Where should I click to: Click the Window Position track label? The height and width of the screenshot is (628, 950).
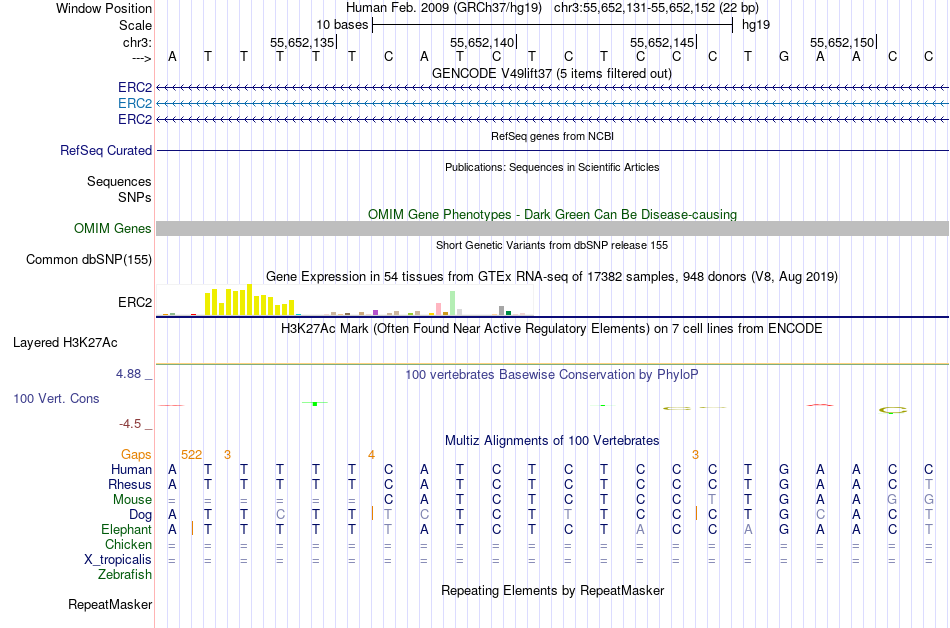point(104,8)
